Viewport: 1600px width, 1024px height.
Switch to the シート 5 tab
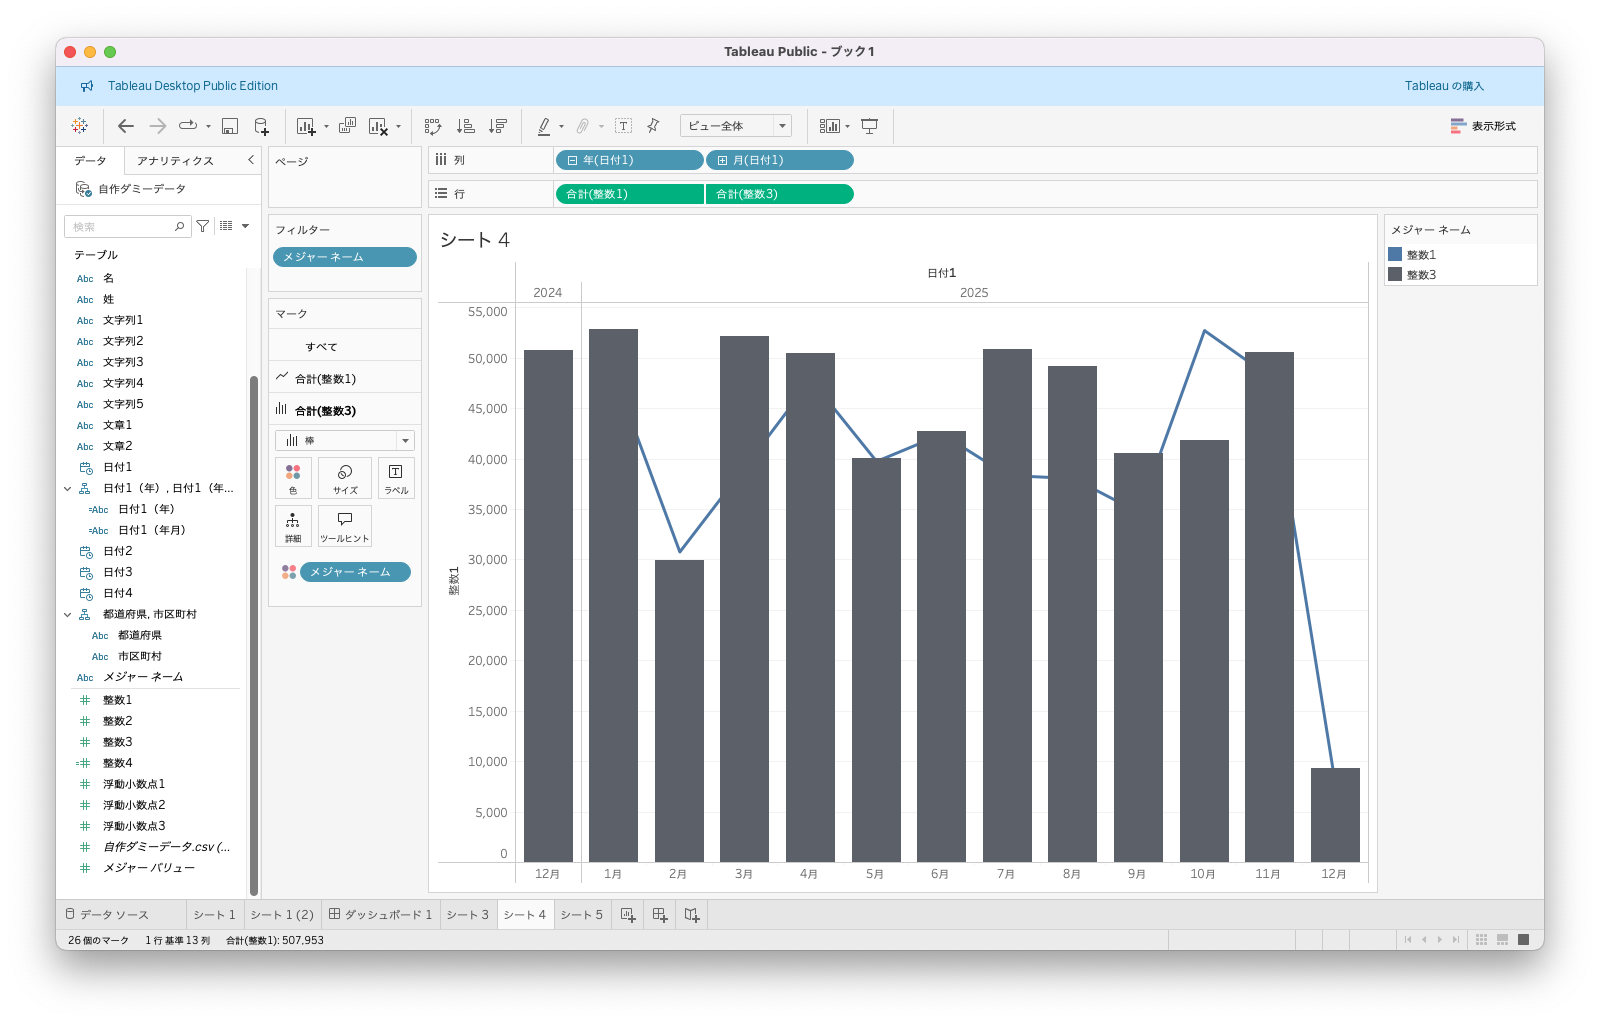581,915
